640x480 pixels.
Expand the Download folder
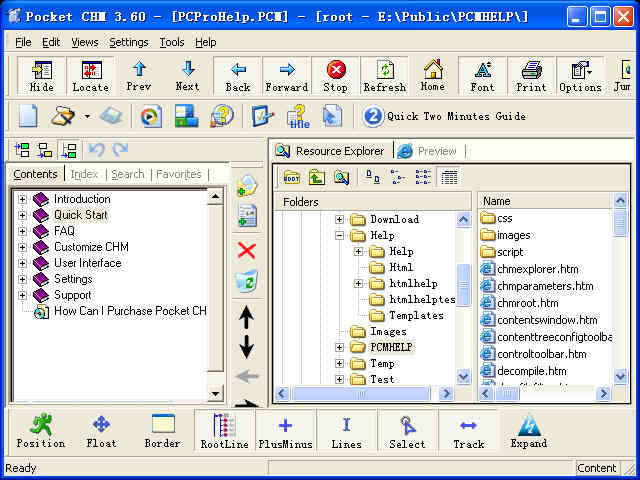pyautogui.click(x=339, y=220)
